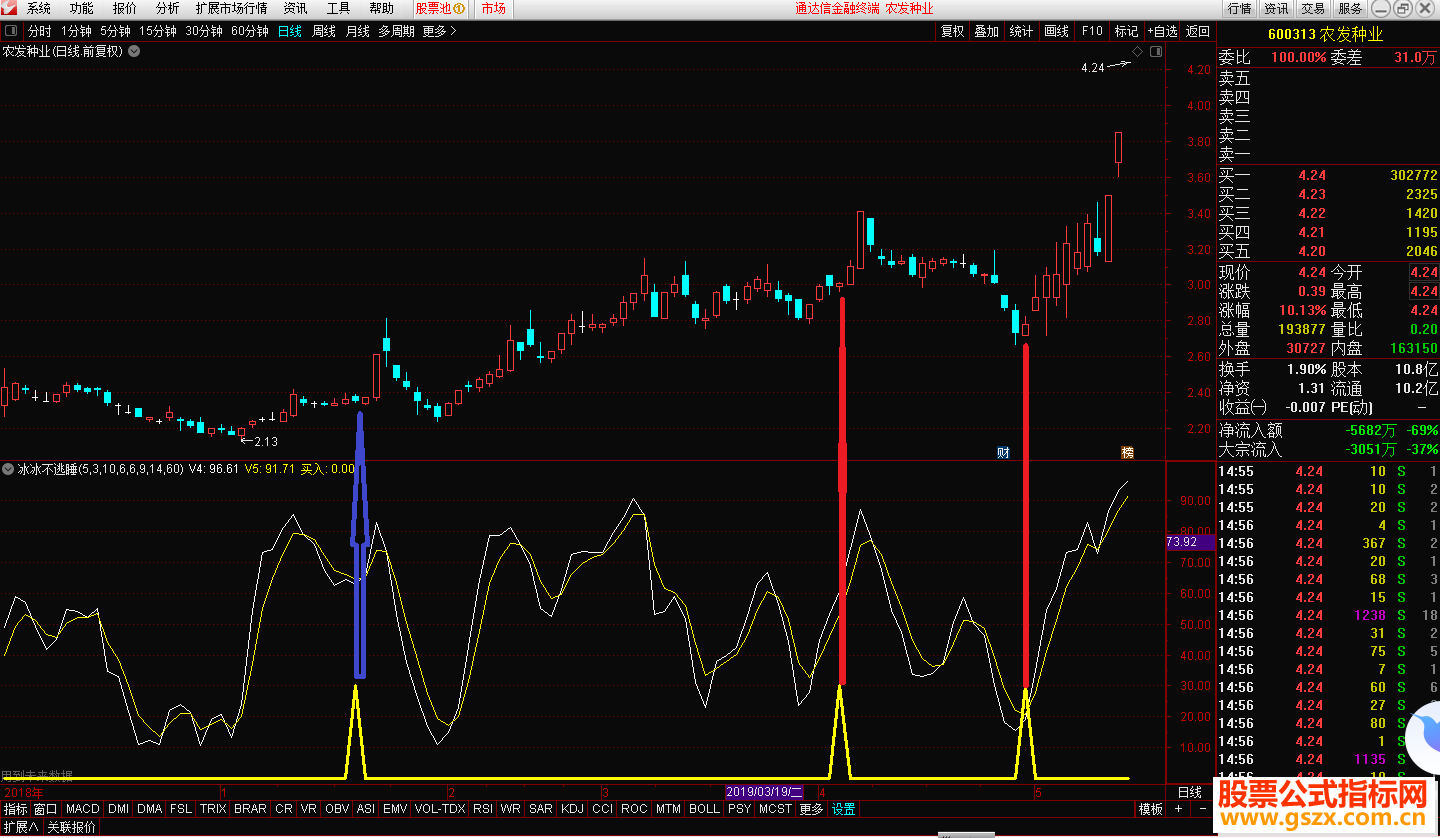Click the 600313 农发种业 stock title

pyautogui.click(x=1325, y=34)
